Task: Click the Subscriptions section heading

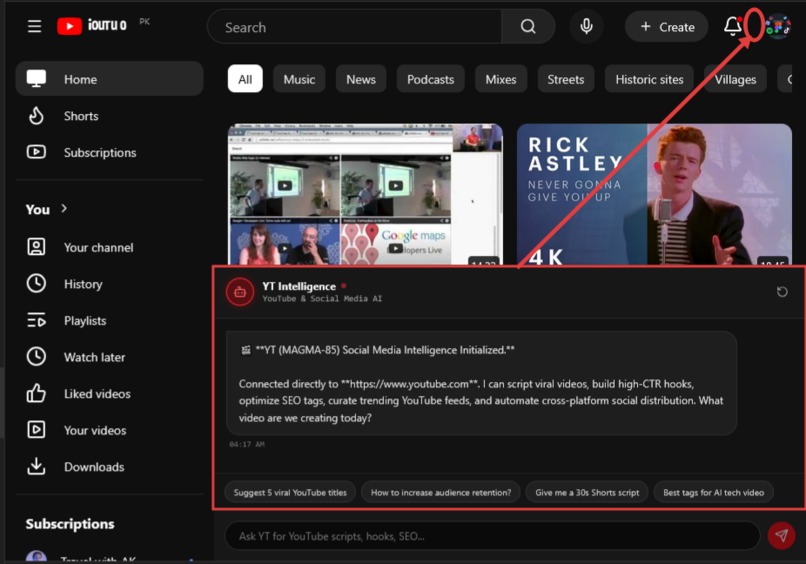Action: (70, 523)
